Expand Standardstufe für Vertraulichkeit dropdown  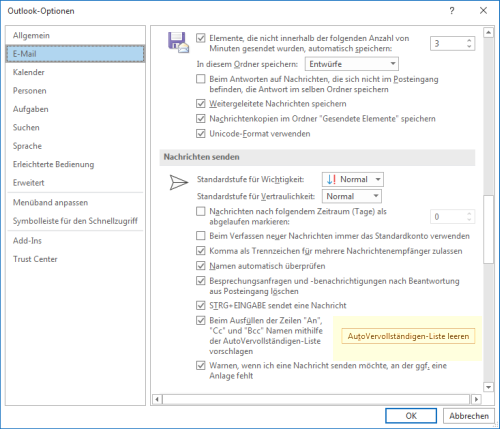(x=352, y=196)
